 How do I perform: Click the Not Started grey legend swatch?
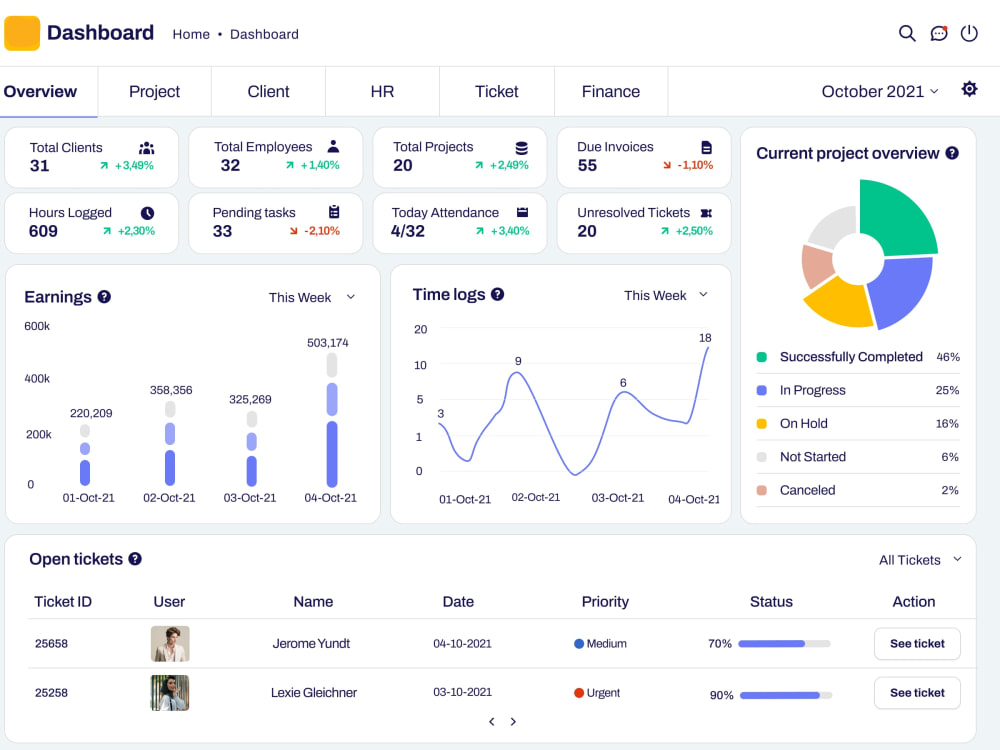761,457
